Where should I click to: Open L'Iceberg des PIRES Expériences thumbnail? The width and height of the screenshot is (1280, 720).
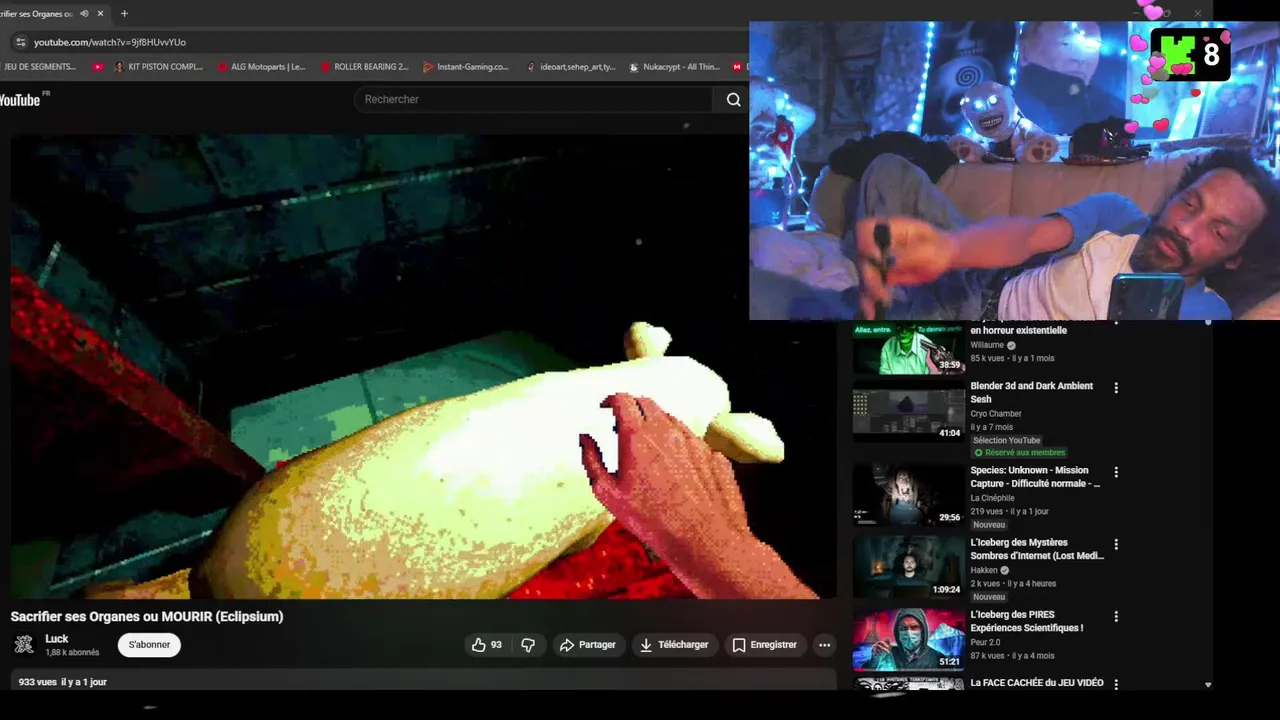pyautogui.click(x=908, y=640)
